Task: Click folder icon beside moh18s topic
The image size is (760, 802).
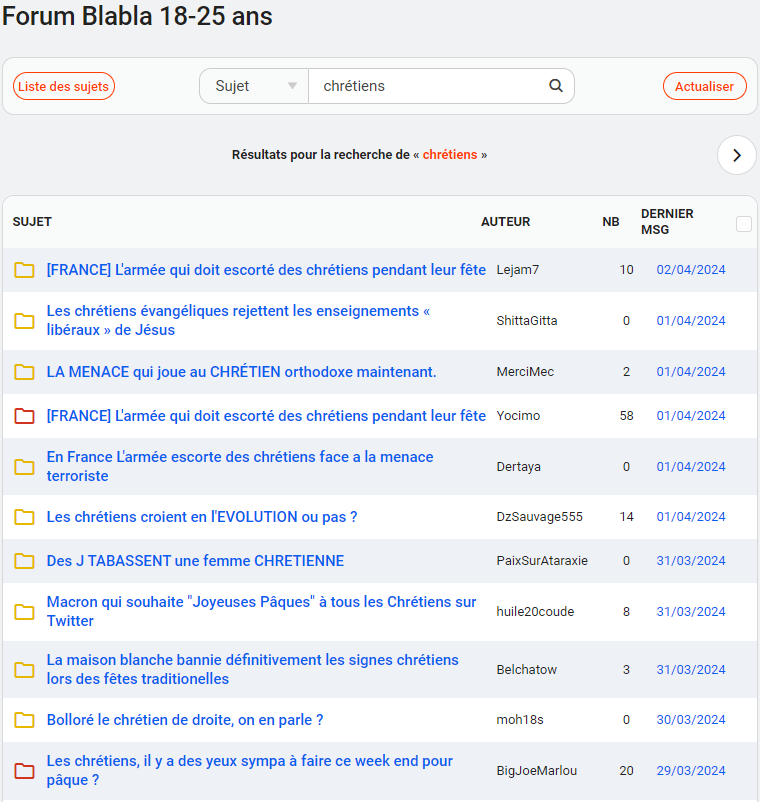Action: [x=24, y=720]
